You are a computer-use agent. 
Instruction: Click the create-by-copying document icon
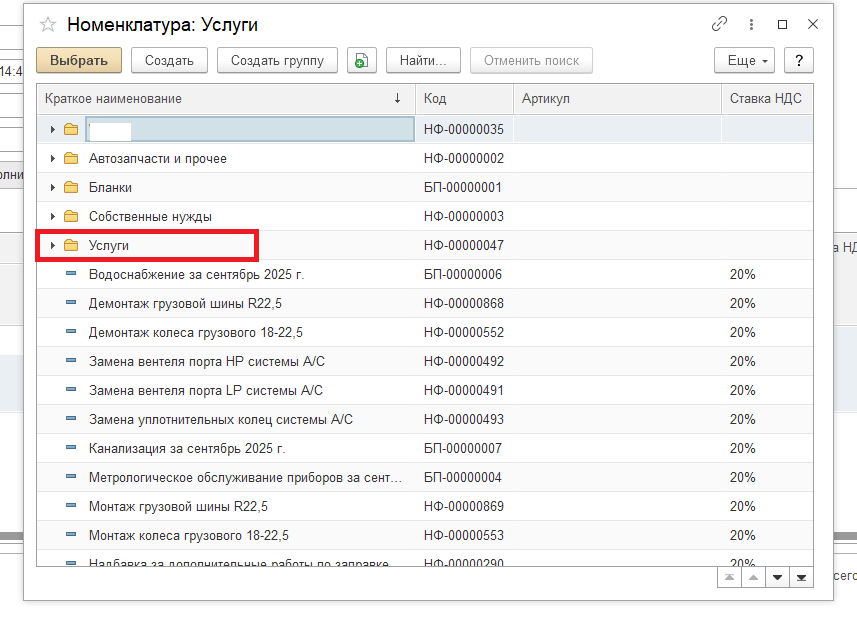click(361, 61)
